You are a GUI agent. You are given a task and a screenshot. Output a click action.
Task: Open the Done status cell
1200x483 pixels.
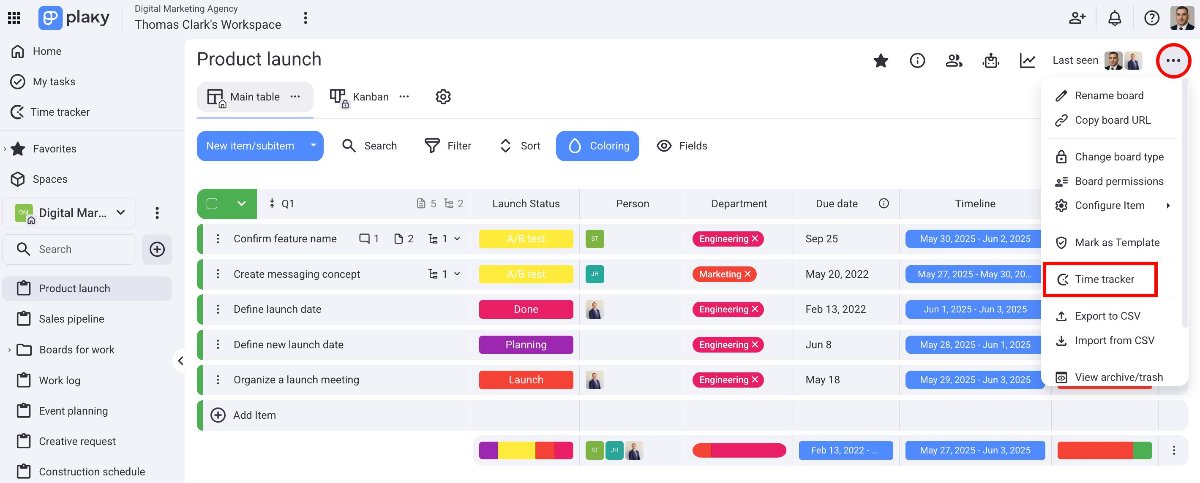tap(526, 310)
